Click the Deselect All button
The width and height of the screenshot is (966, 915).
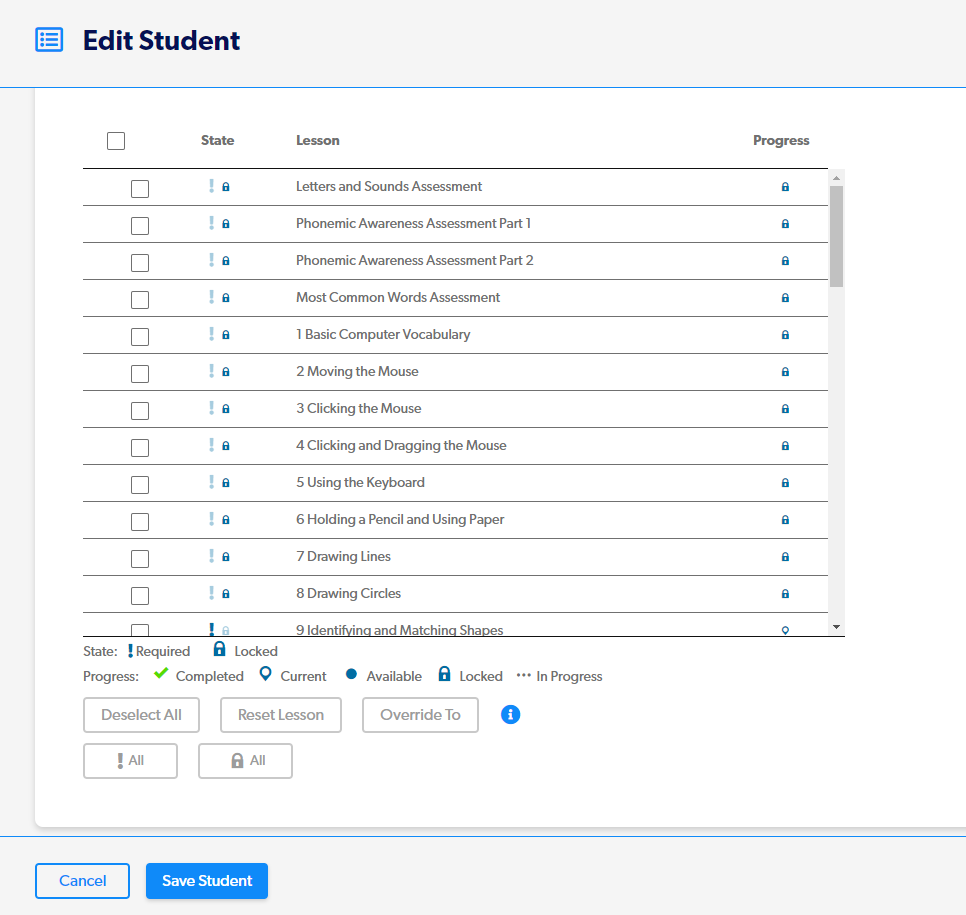point(141,715)
